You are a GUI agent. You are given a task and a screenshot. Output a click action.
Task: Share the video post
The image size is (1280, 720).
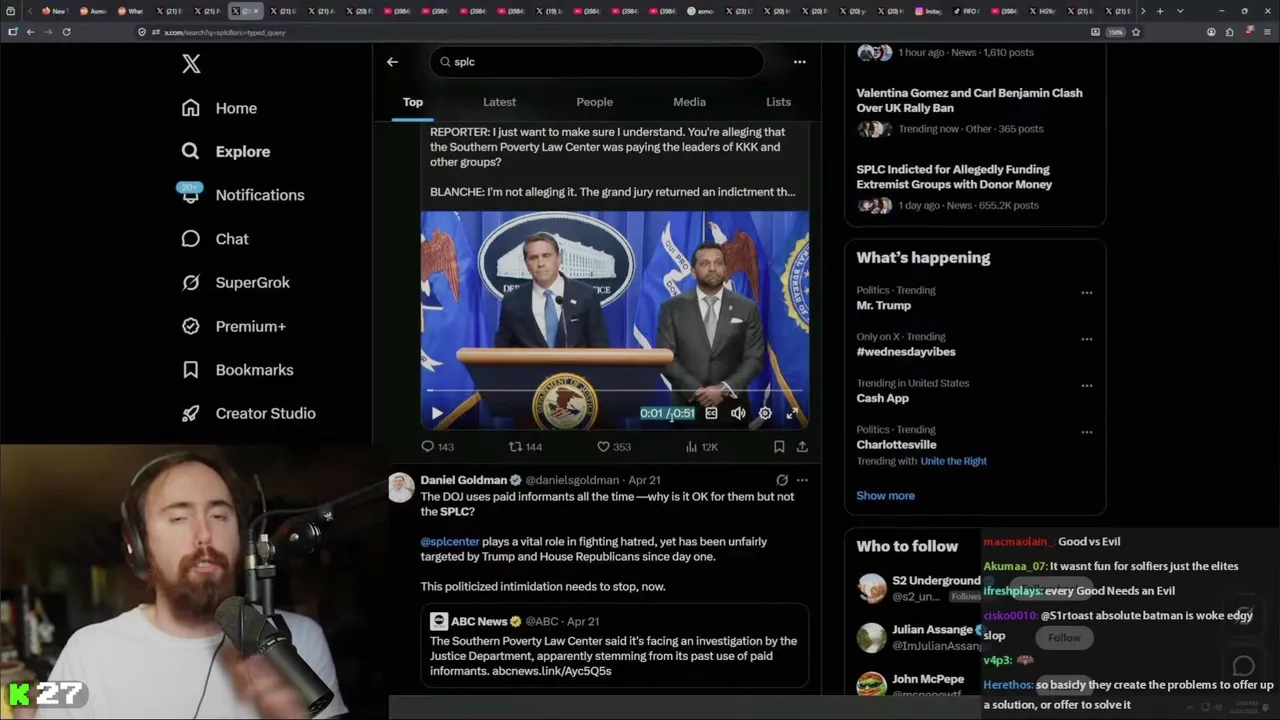[x=802, y=447]
